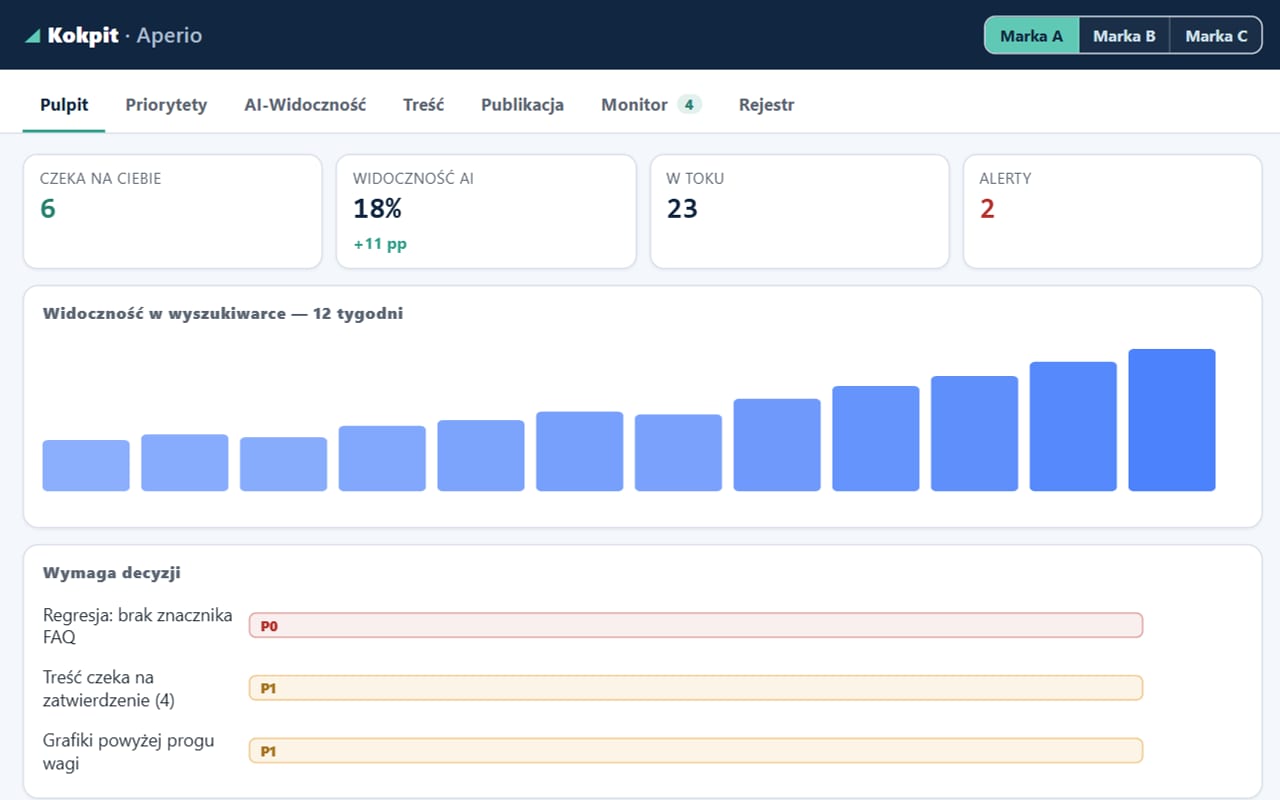Click the +11 pp change value
1280x800 pixels.
pyautogui.click(x=380, y=244)
